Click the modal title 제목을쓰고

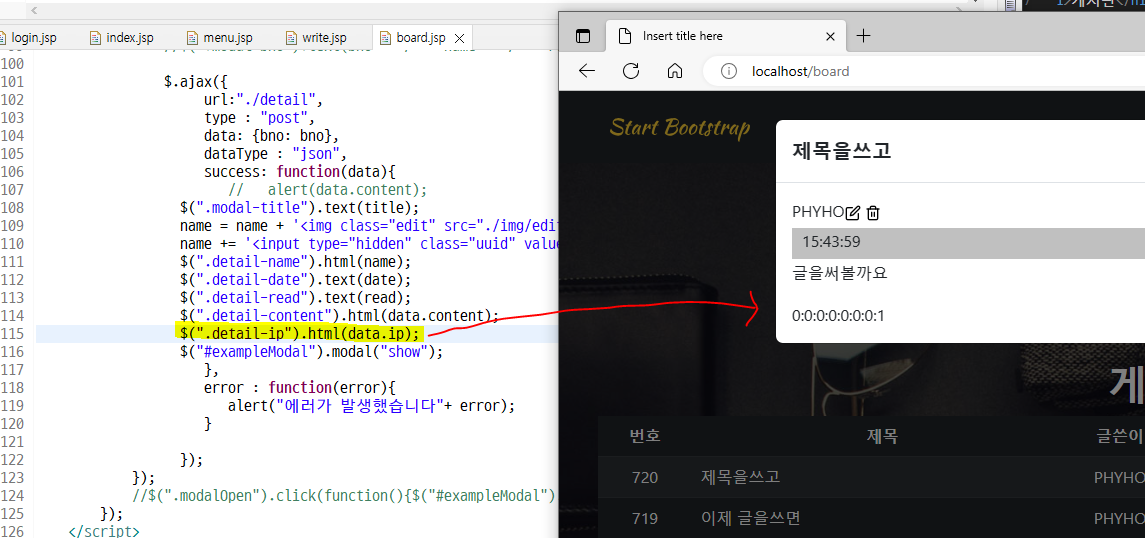pyautogui.click(x=841, y=151)
